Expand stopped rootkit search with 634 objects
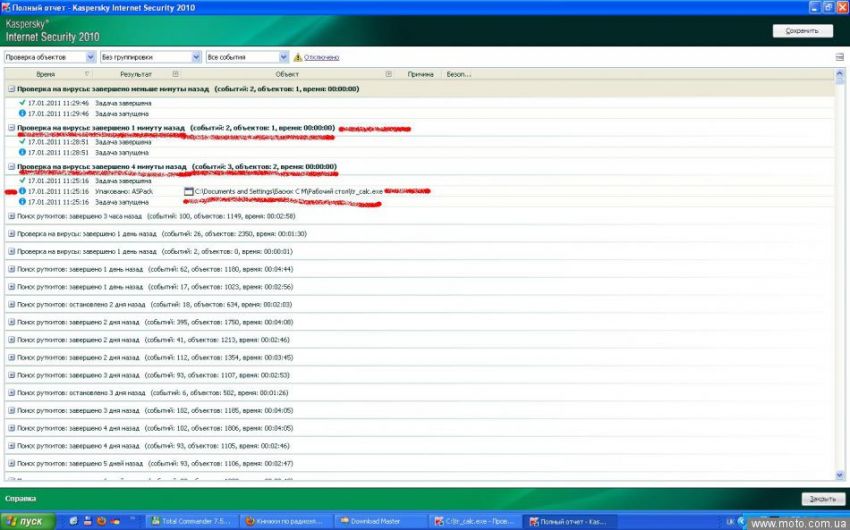The image size is (850, 530). coord(11,304)
